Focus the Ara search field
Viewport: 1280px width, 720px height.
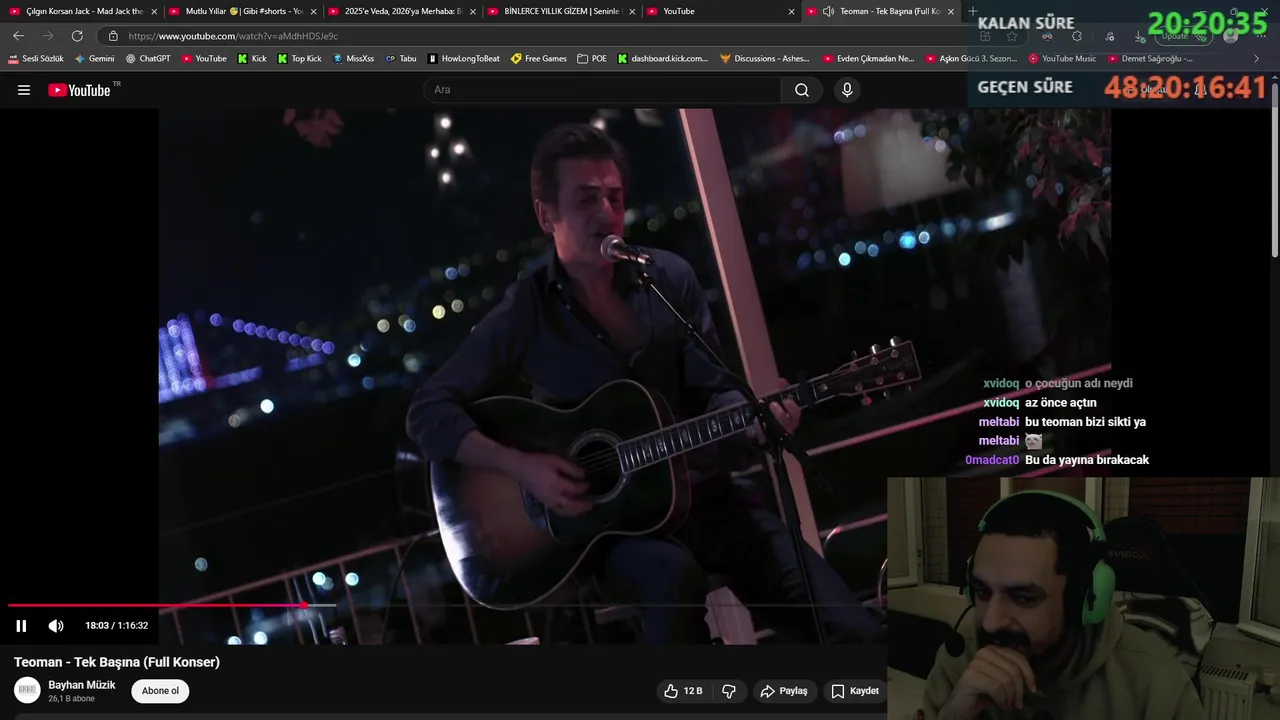coord(602,90)
